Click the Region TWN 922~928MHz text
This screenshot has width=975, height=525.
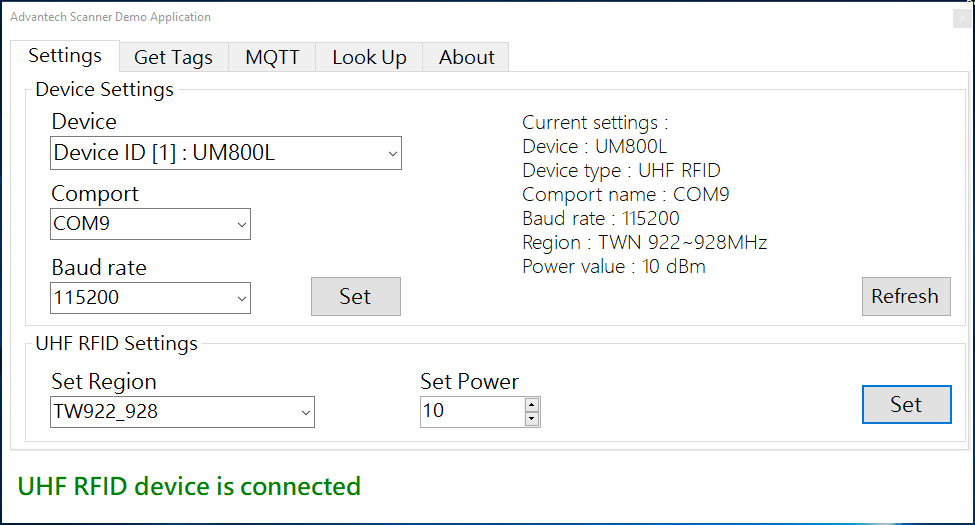[x=644, y=243]
